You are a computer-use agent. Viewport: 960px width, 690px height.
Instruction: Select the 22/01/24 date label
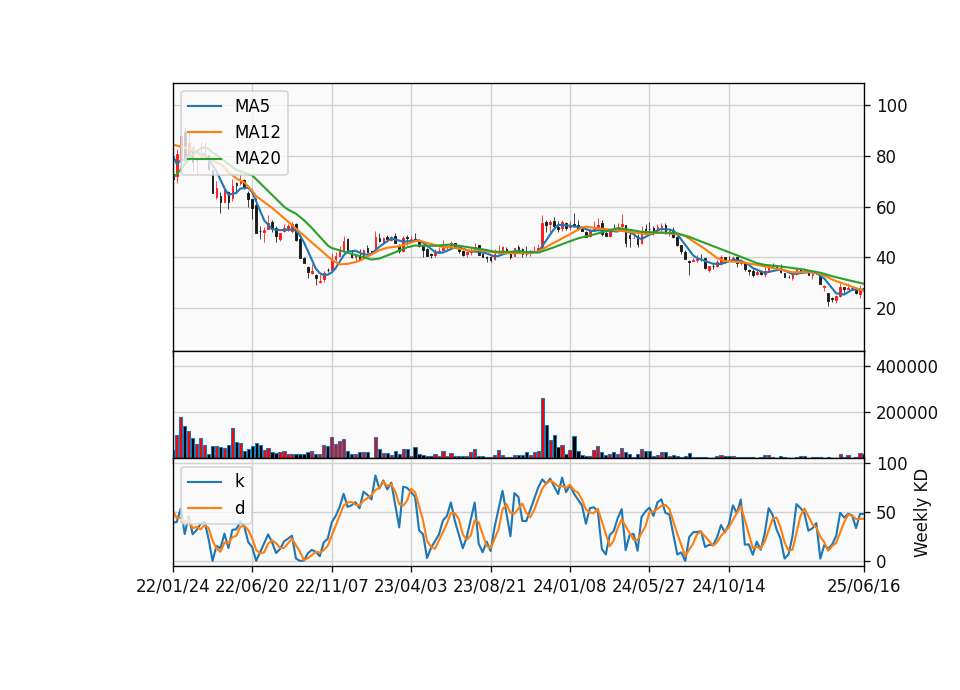(x=173, y=586)
